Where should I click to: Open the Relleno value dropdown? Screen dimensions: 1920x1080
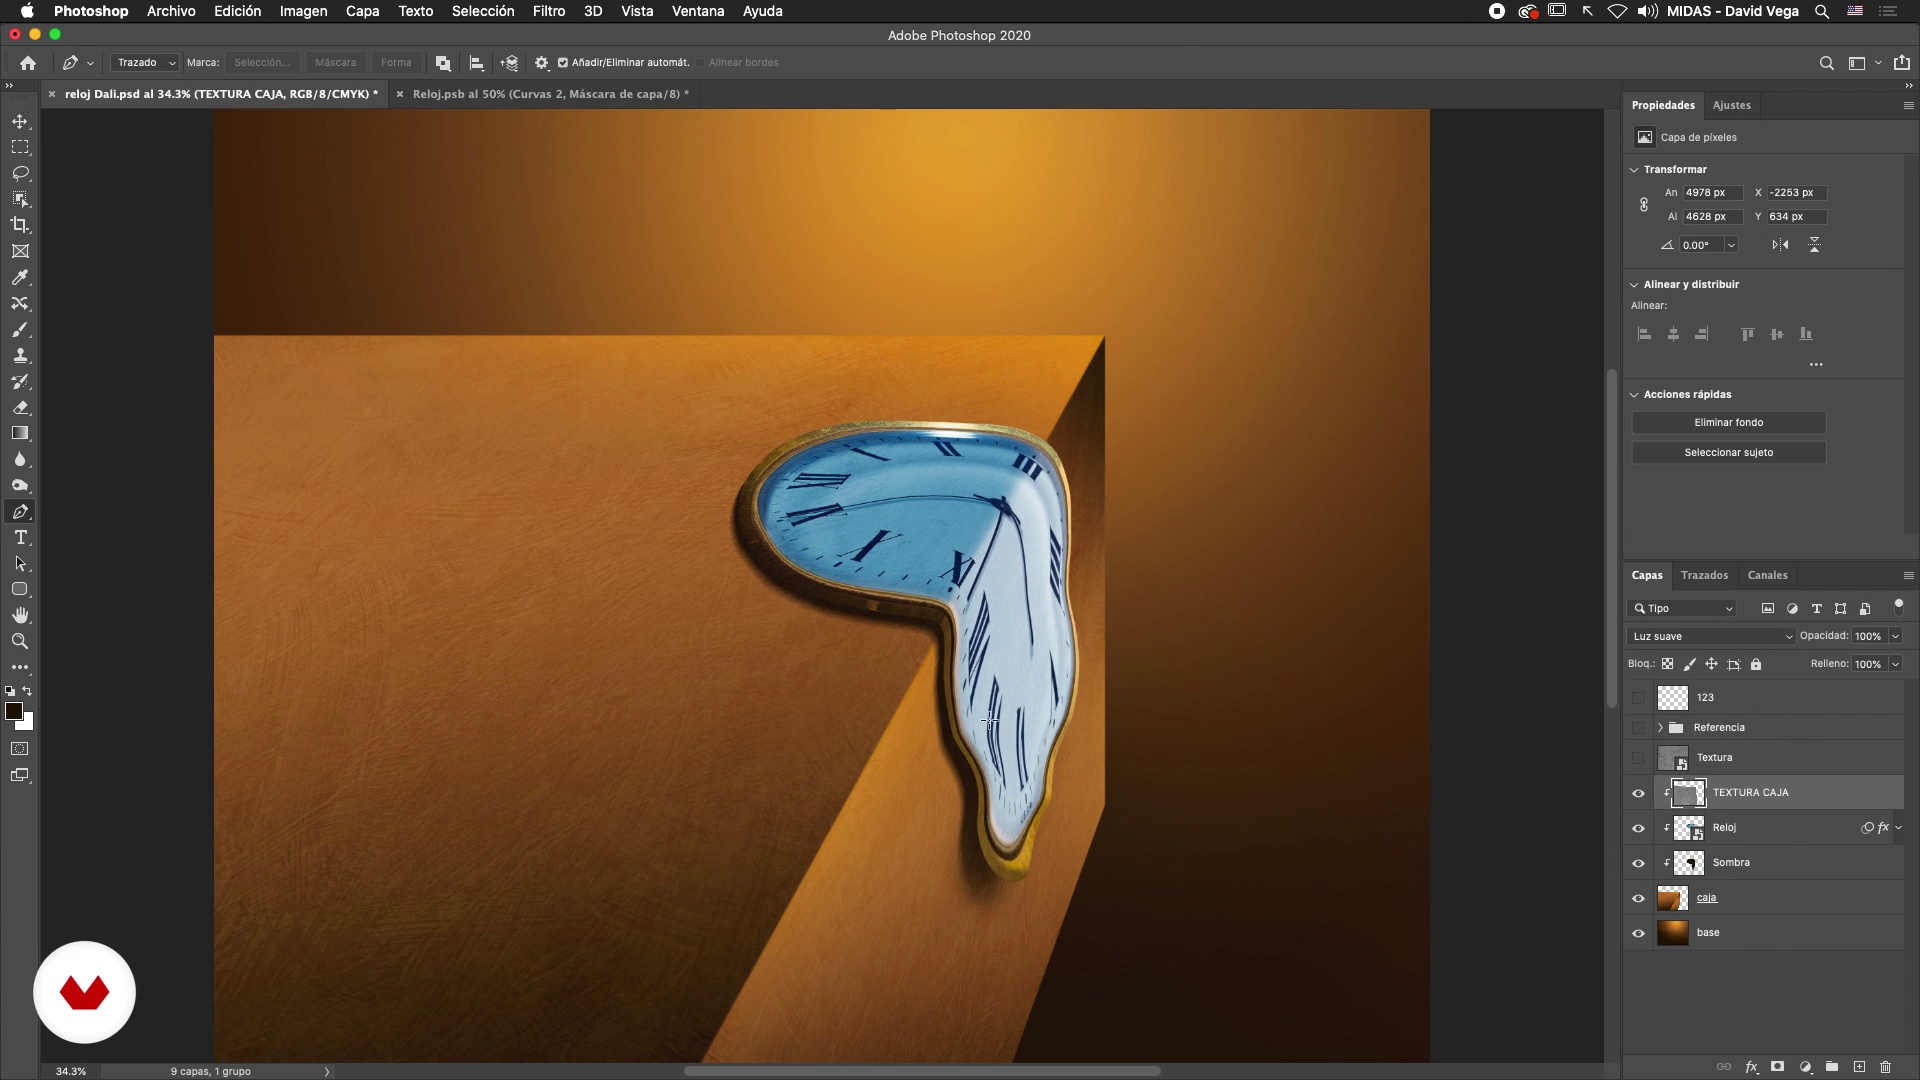(x=1895, y=664)
